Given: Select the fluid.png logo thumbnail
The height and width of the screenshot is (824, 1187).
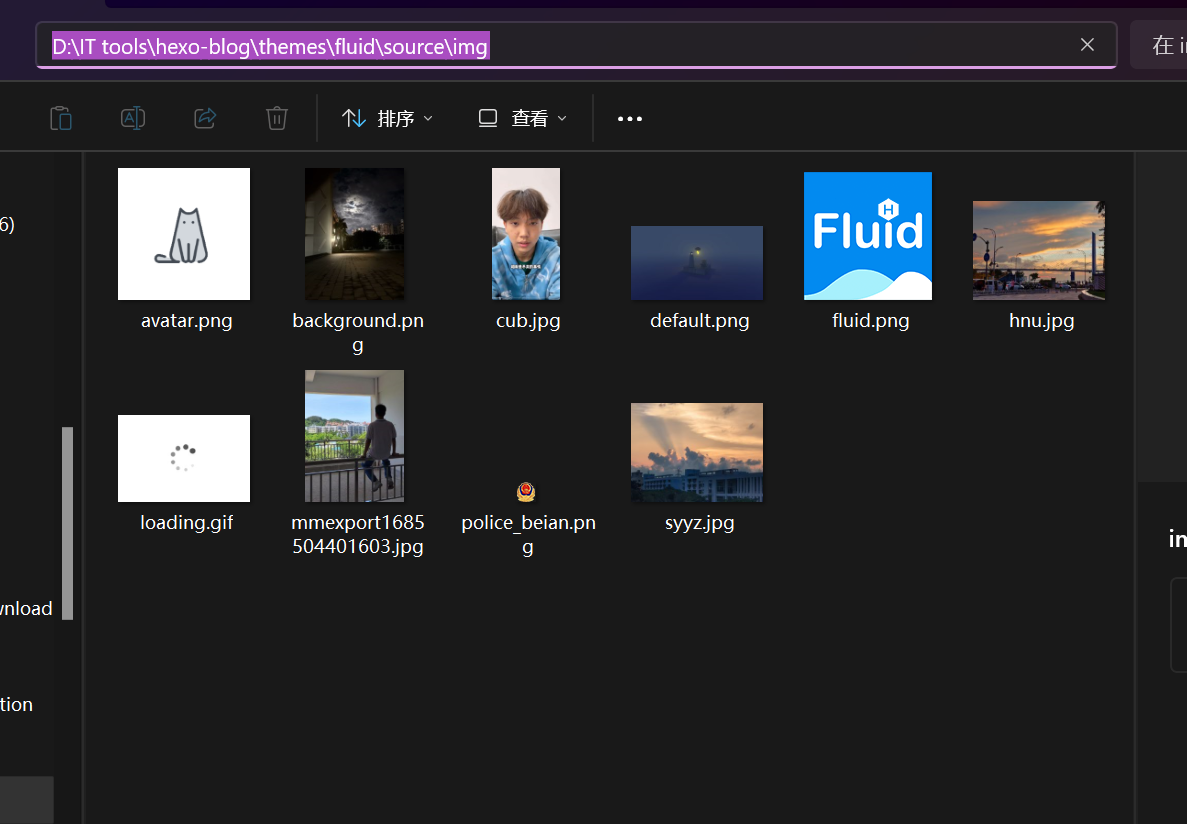Looking at the screenshot, I should (x=868, y=236).
